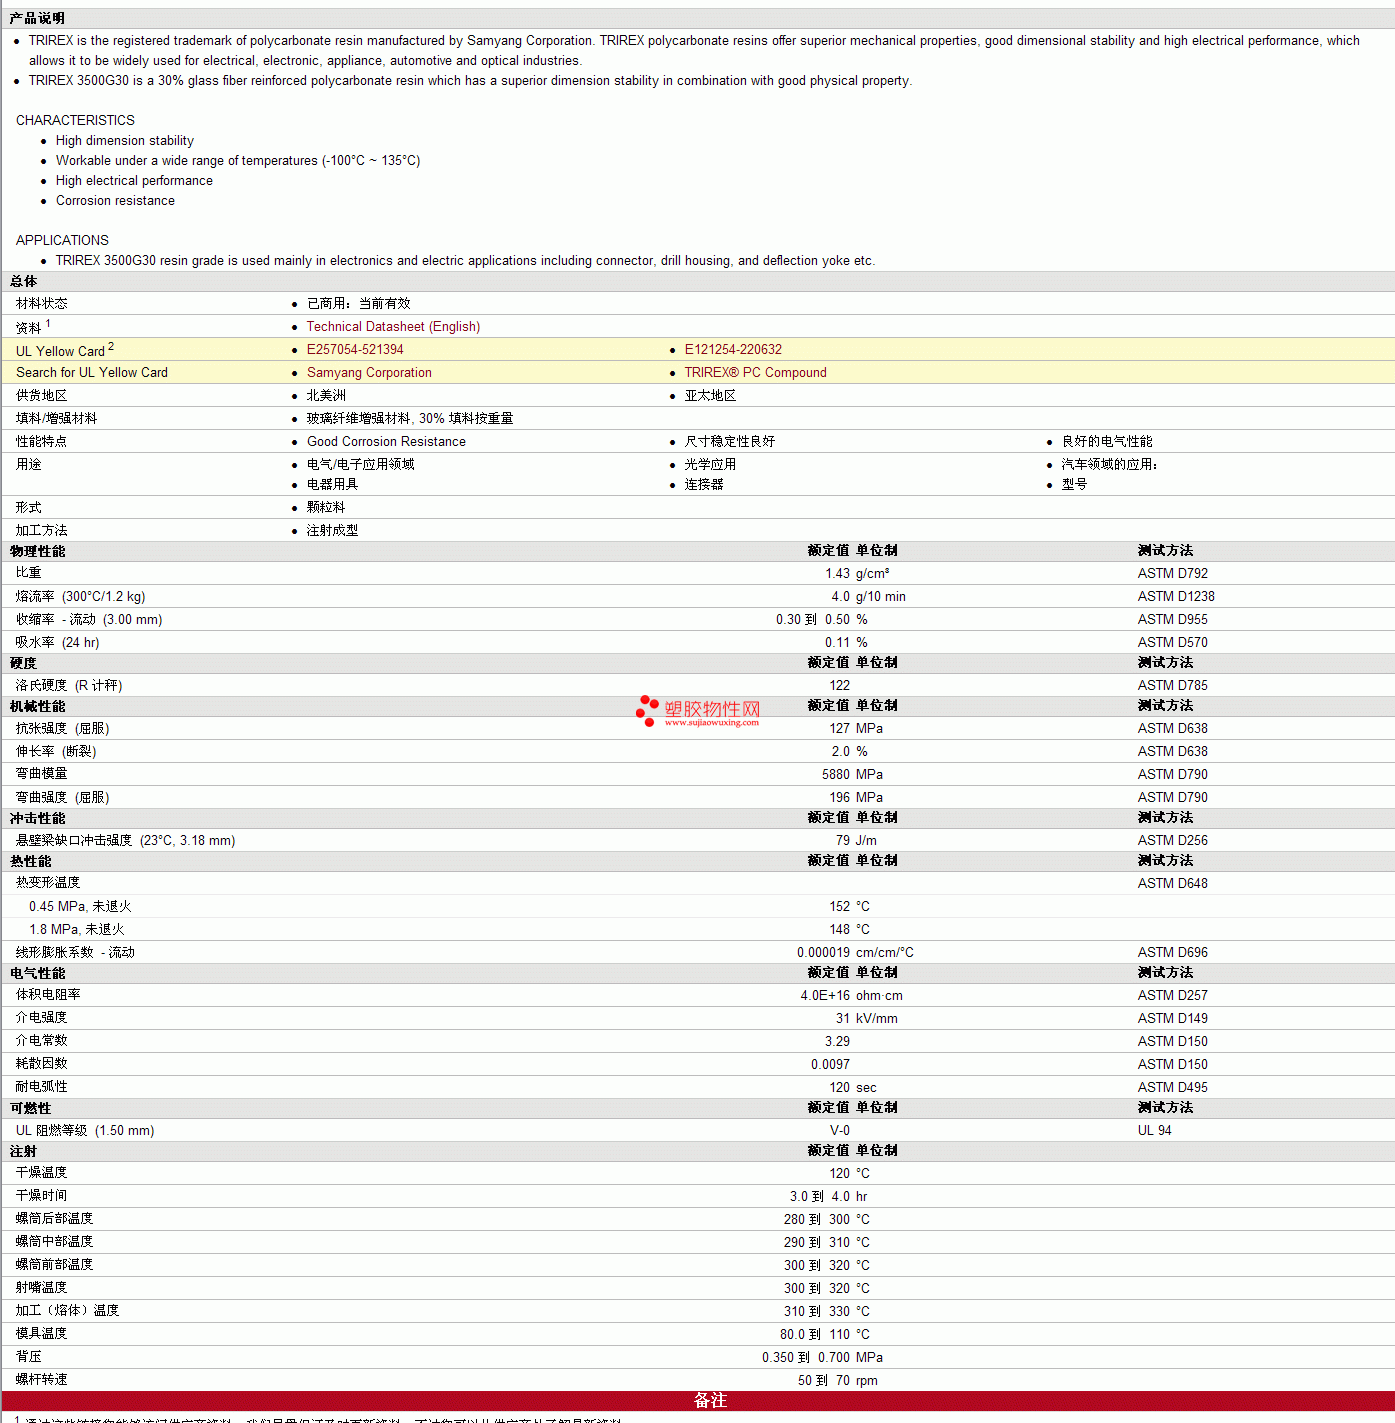1395x1423 pixels.
Task: Select 吸水率 (24 hr) value 0.11
Action: (x=837, y=643)
